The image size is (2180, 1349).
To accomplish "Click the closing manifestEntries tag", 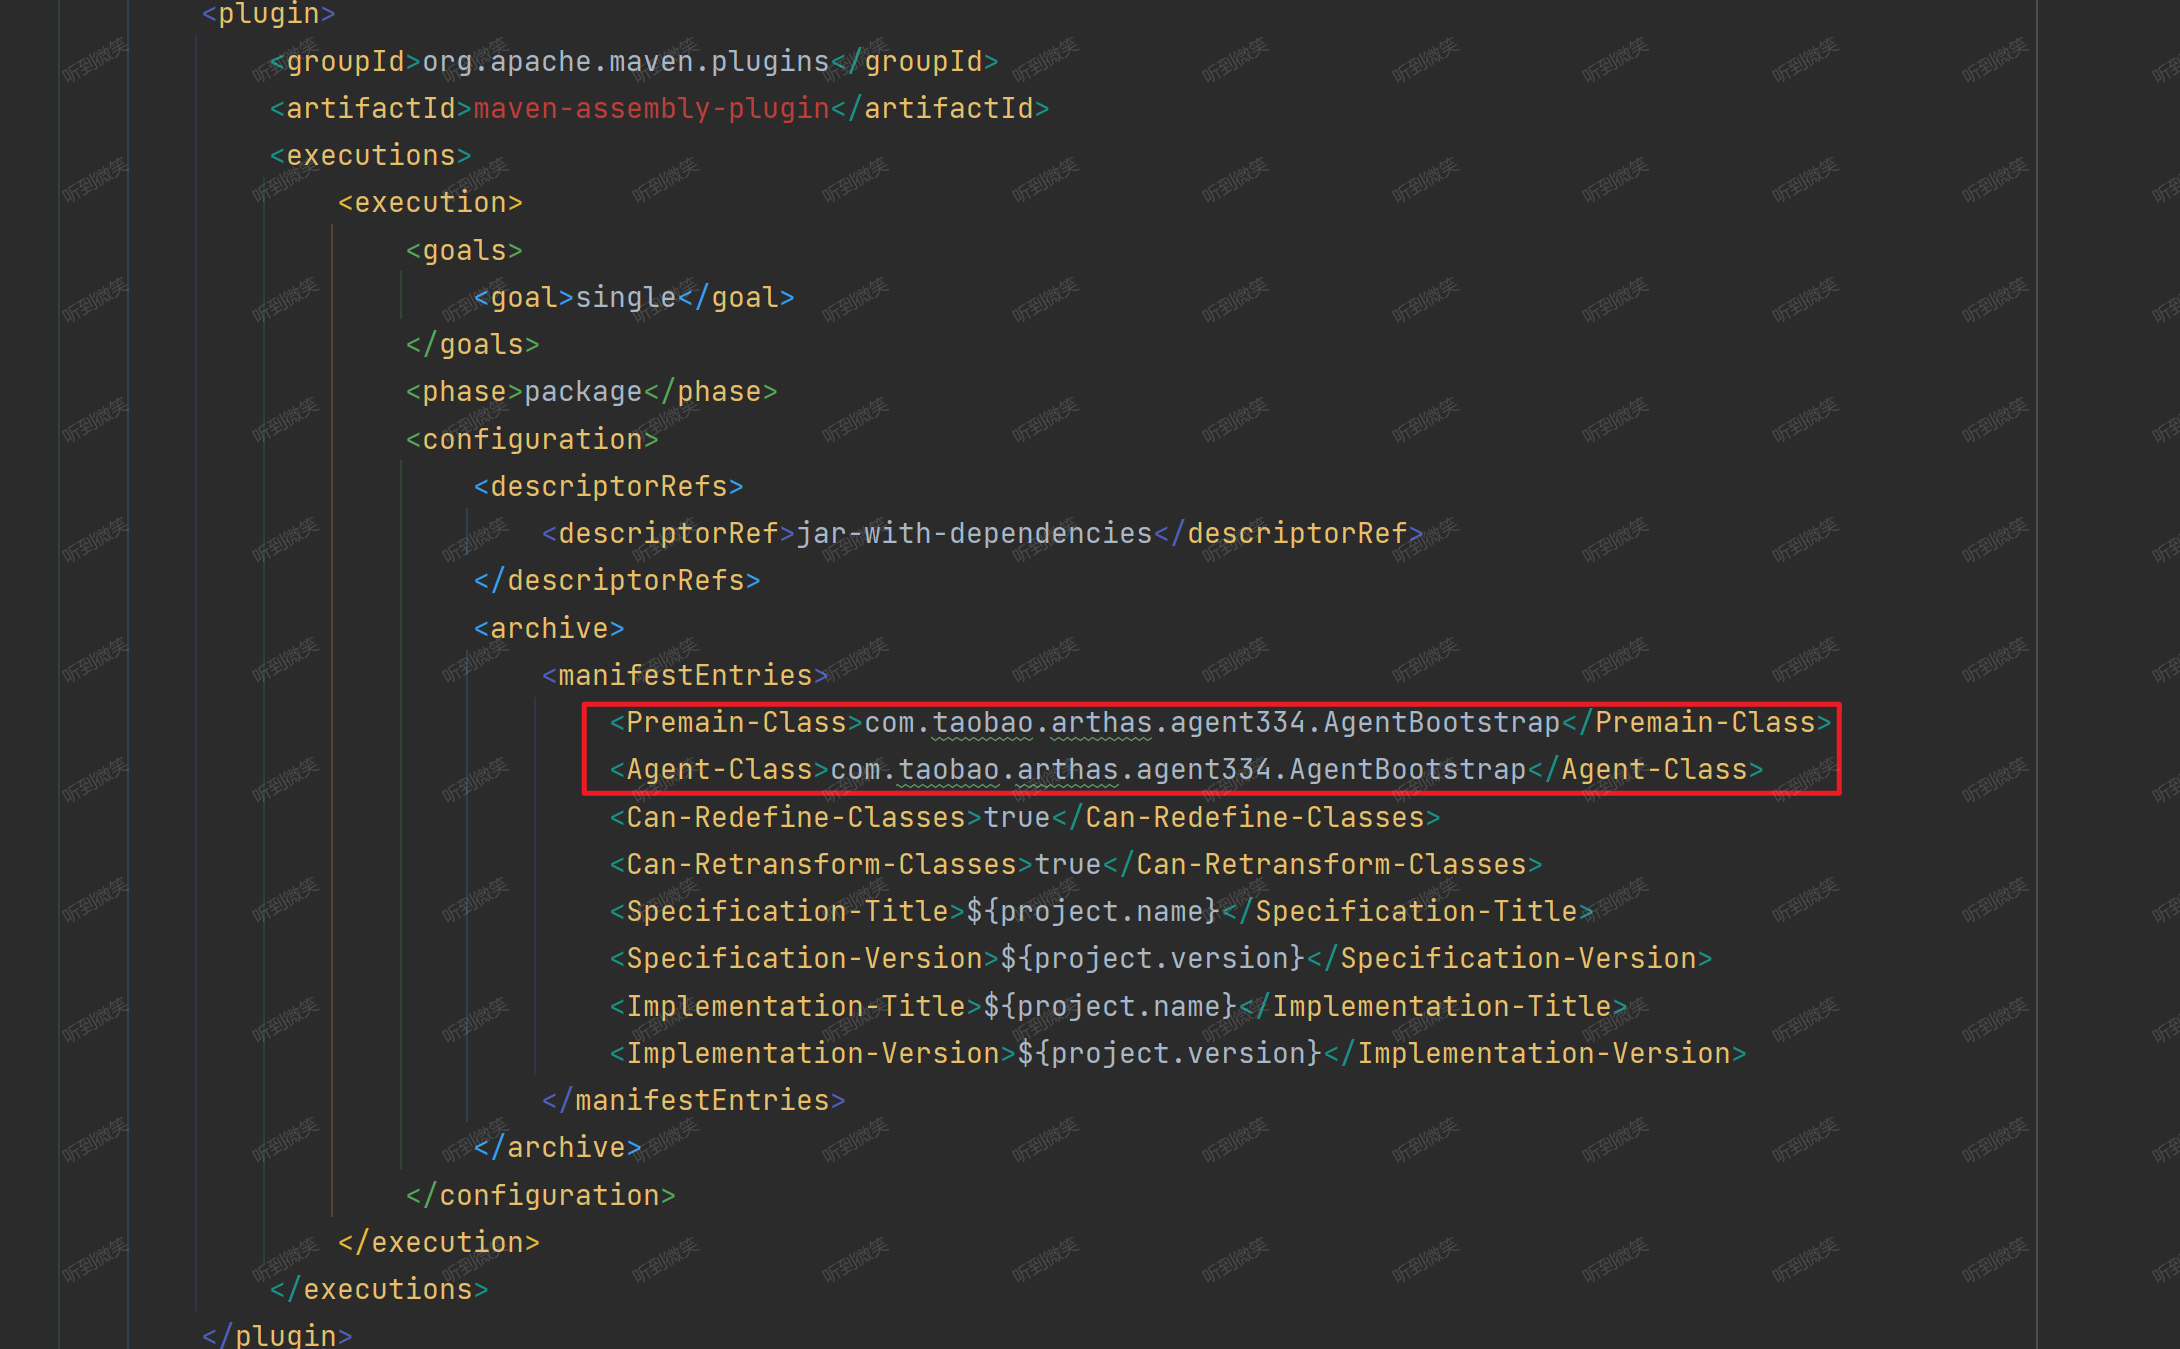I will pyautogui.click(x=693, y=1100).
